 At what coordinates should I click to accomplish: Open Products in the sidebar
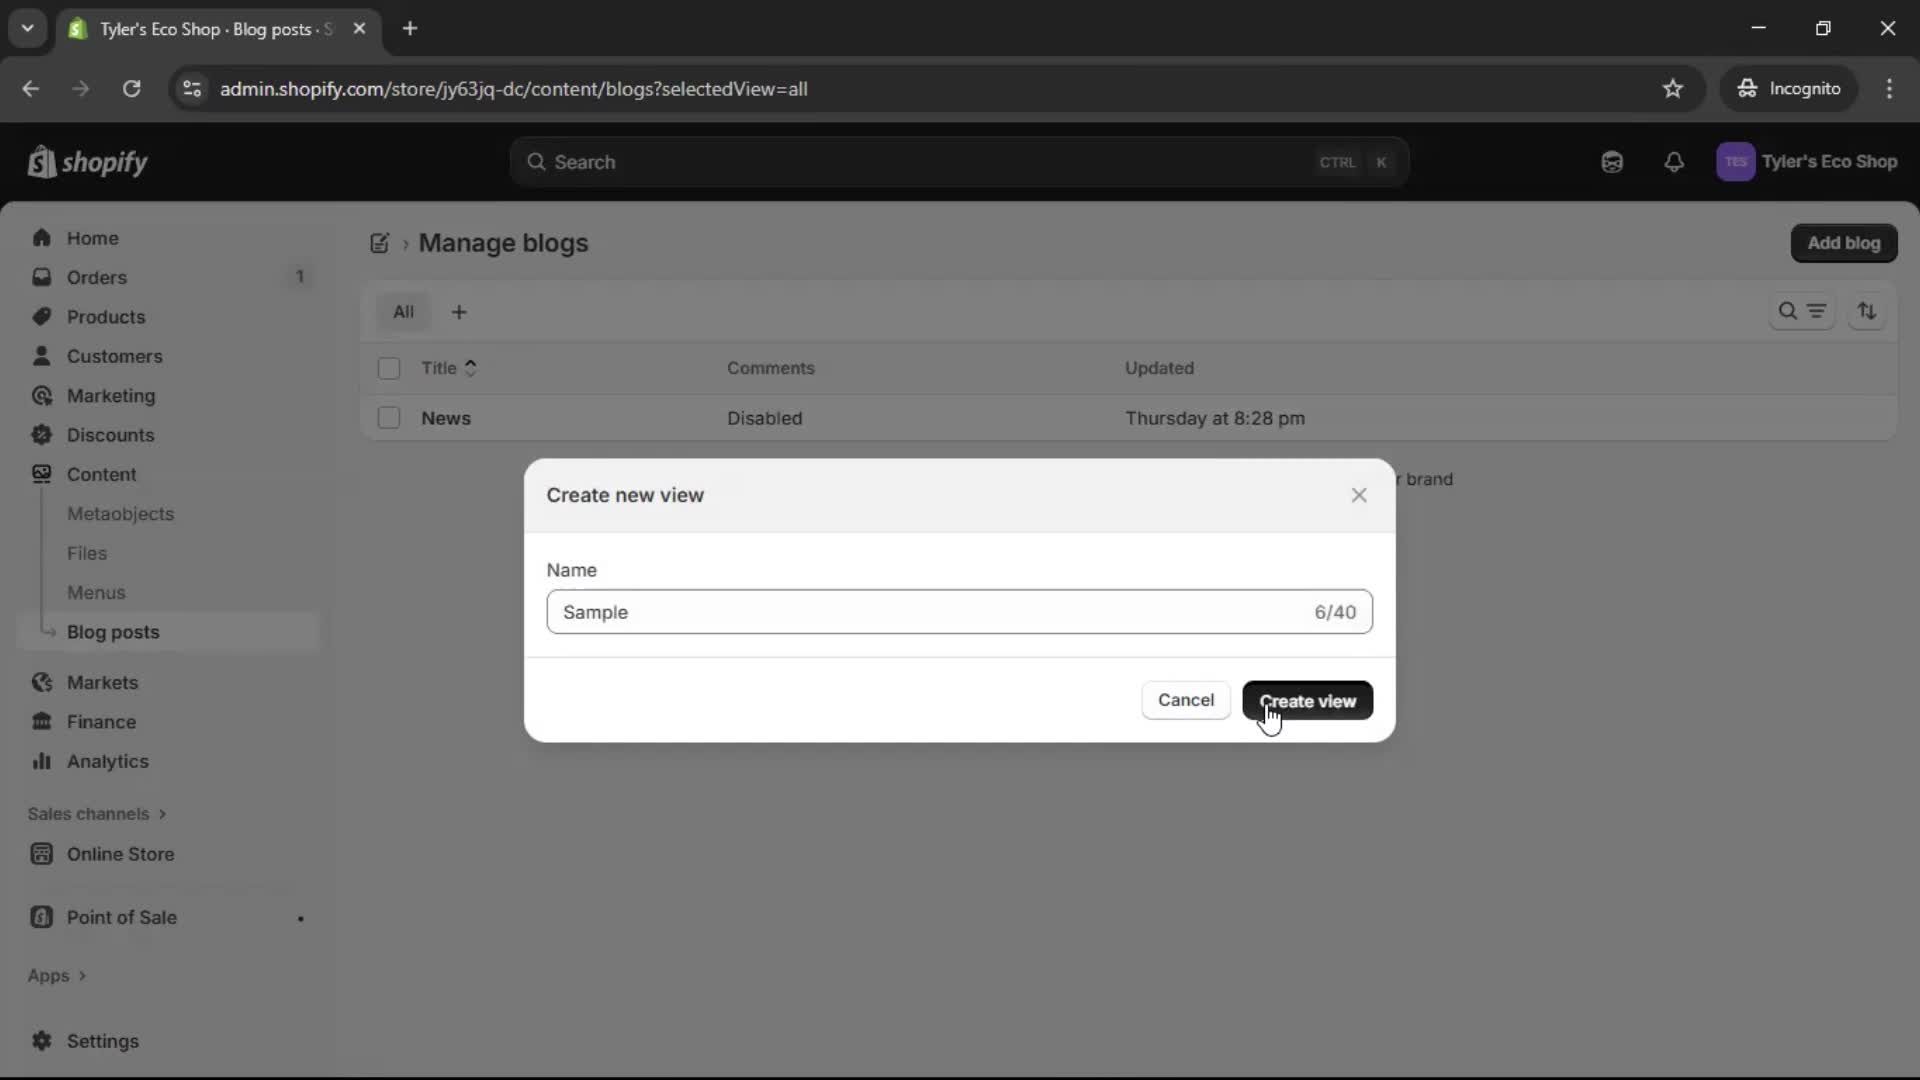pos(106,316)
